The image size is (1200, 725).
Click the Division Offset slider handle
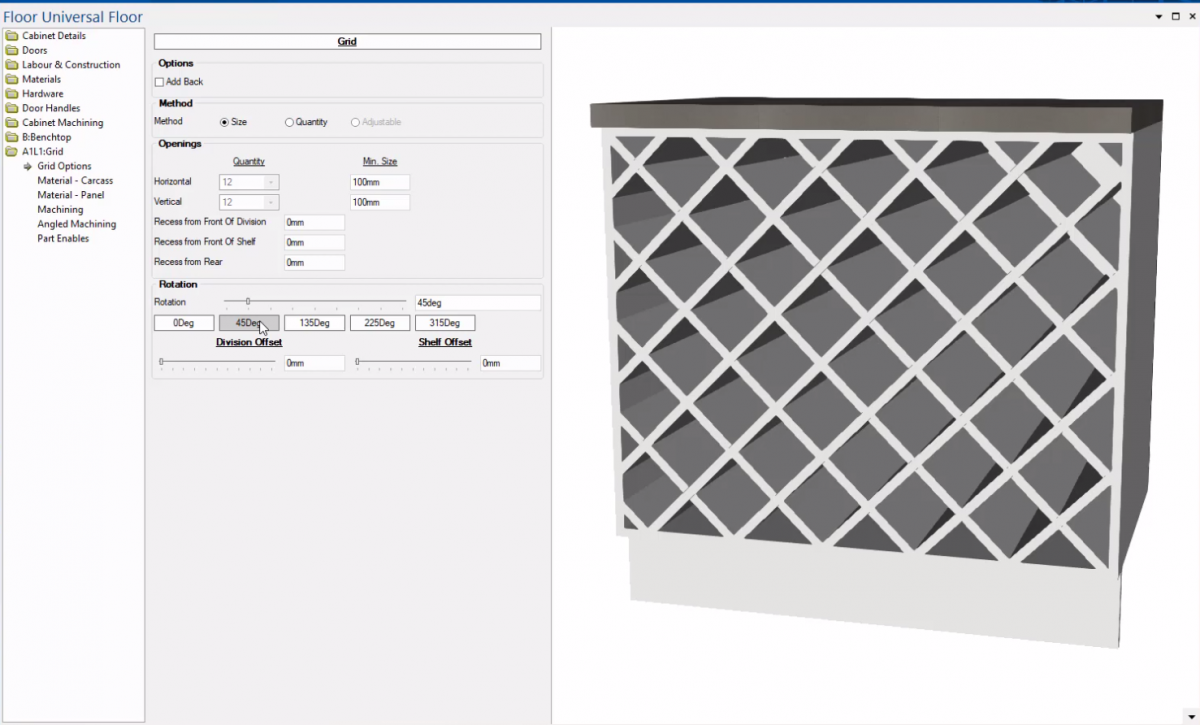(x=161, y=361)
